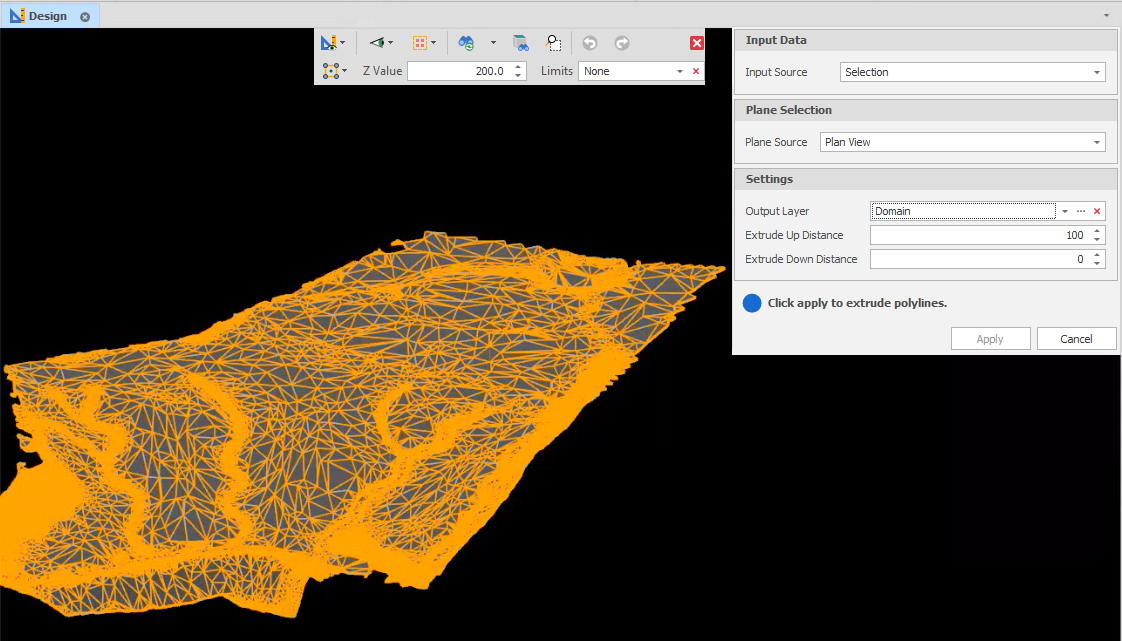The width and height of the screenshot is (1122, 641).
Task: Expand the Plane Source dropdown
Action: pyautogui.click(x=1096, y=142)
